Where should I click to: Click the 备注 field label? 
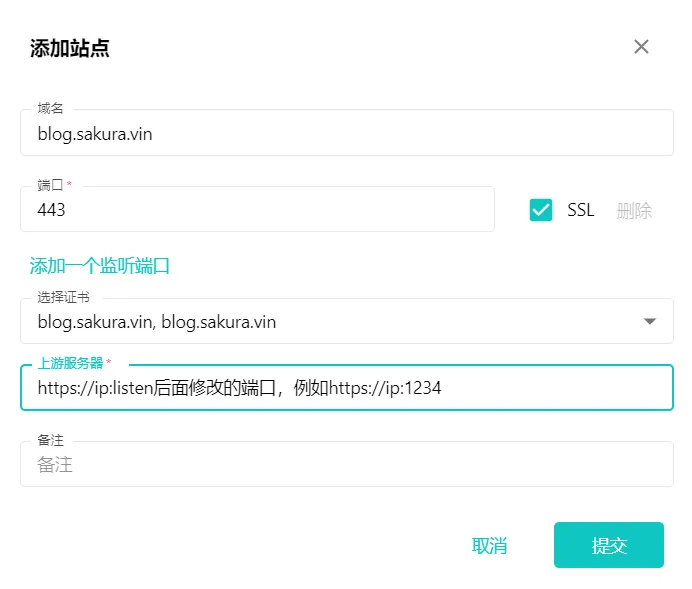click(50, 440)
